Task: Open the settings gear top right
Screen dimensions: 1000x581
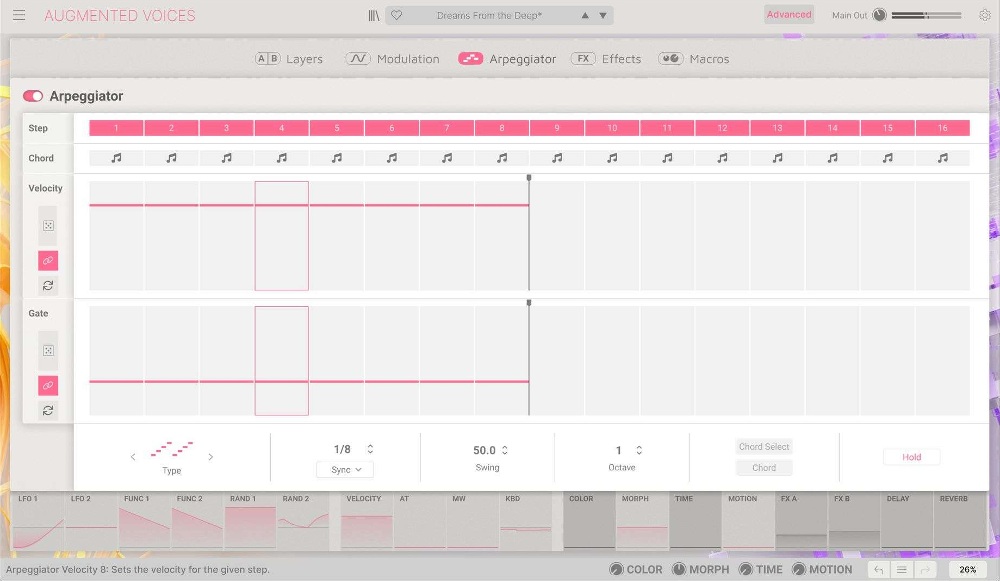Action: tap(985, 13)
